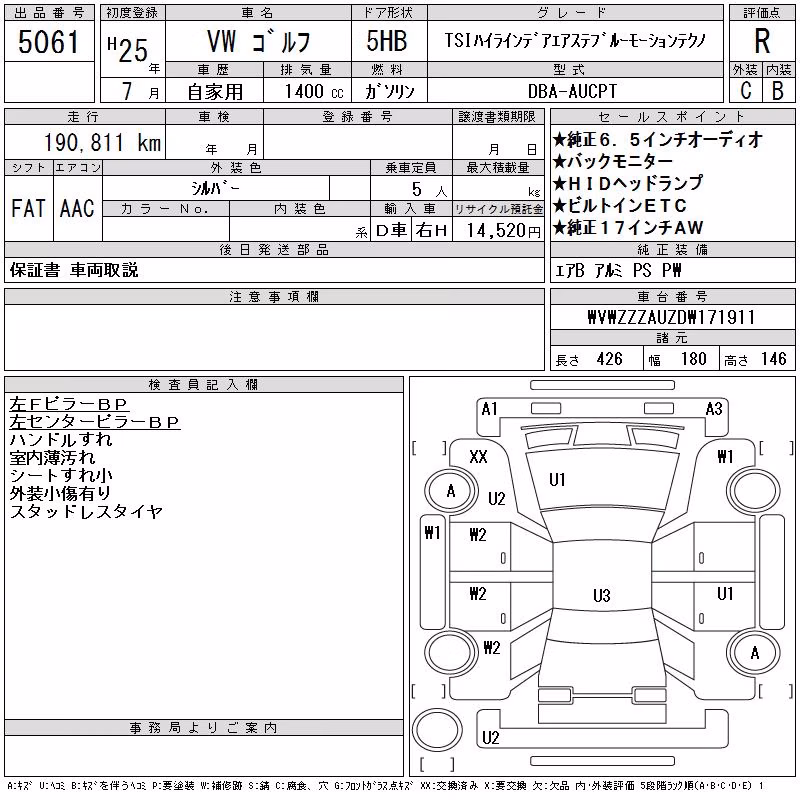Click the セールスポイント header
The width and height of the screenshot is (800, 800).
point(672,117)
